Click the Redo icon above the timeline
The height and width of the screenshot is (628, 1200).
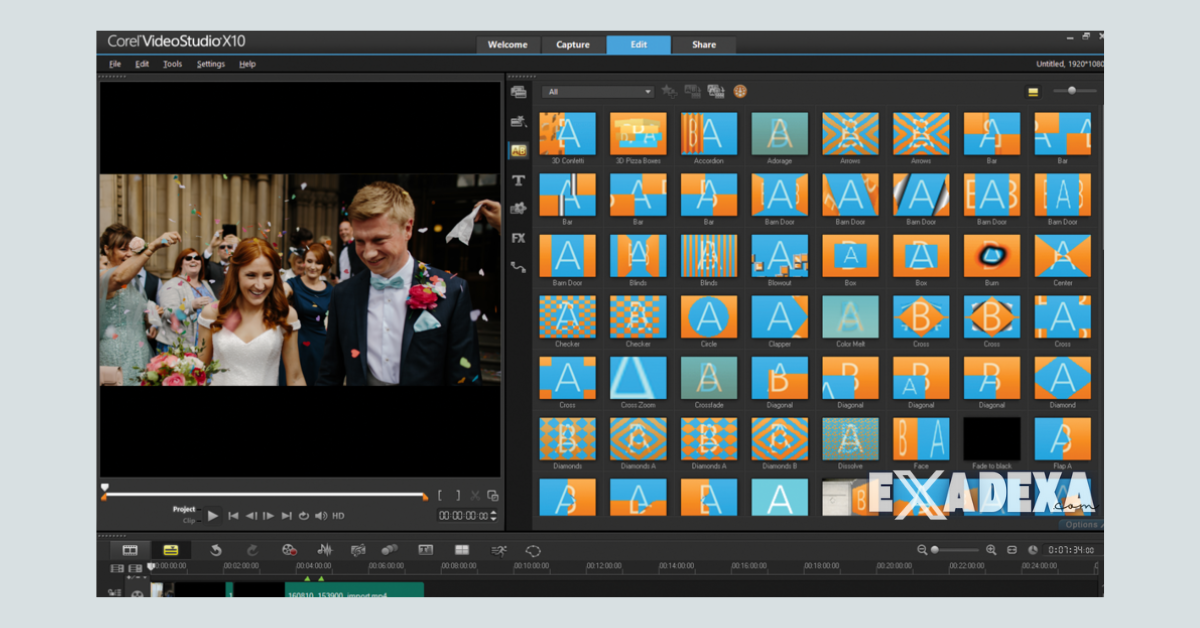tap(252, 549)
